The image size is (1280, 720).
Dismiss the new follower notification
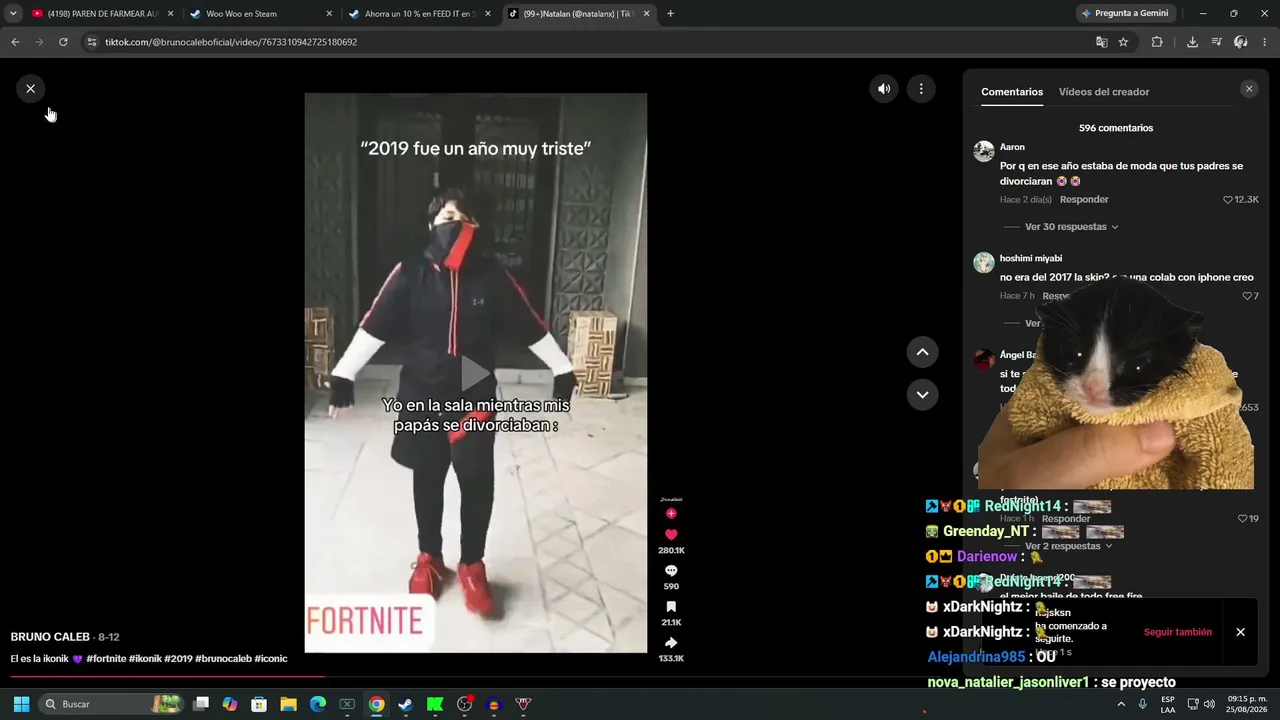click(1240, 632)
